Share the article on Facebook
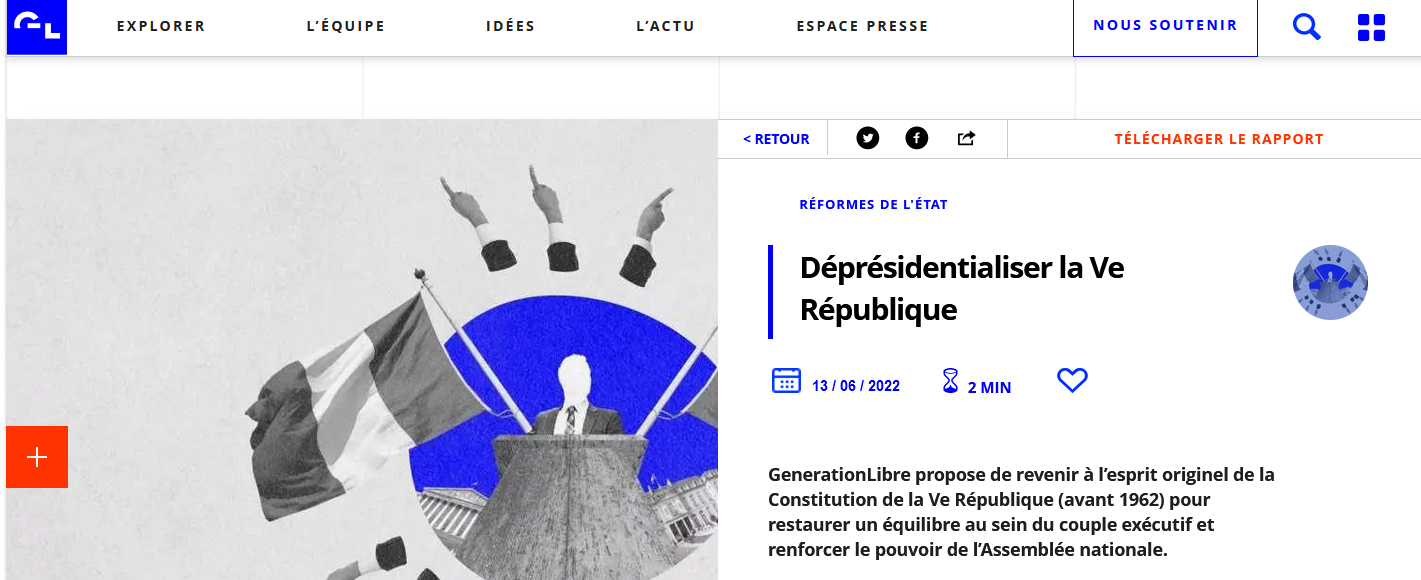Screen dimensions: 1421x580 (x=917, y=139)
